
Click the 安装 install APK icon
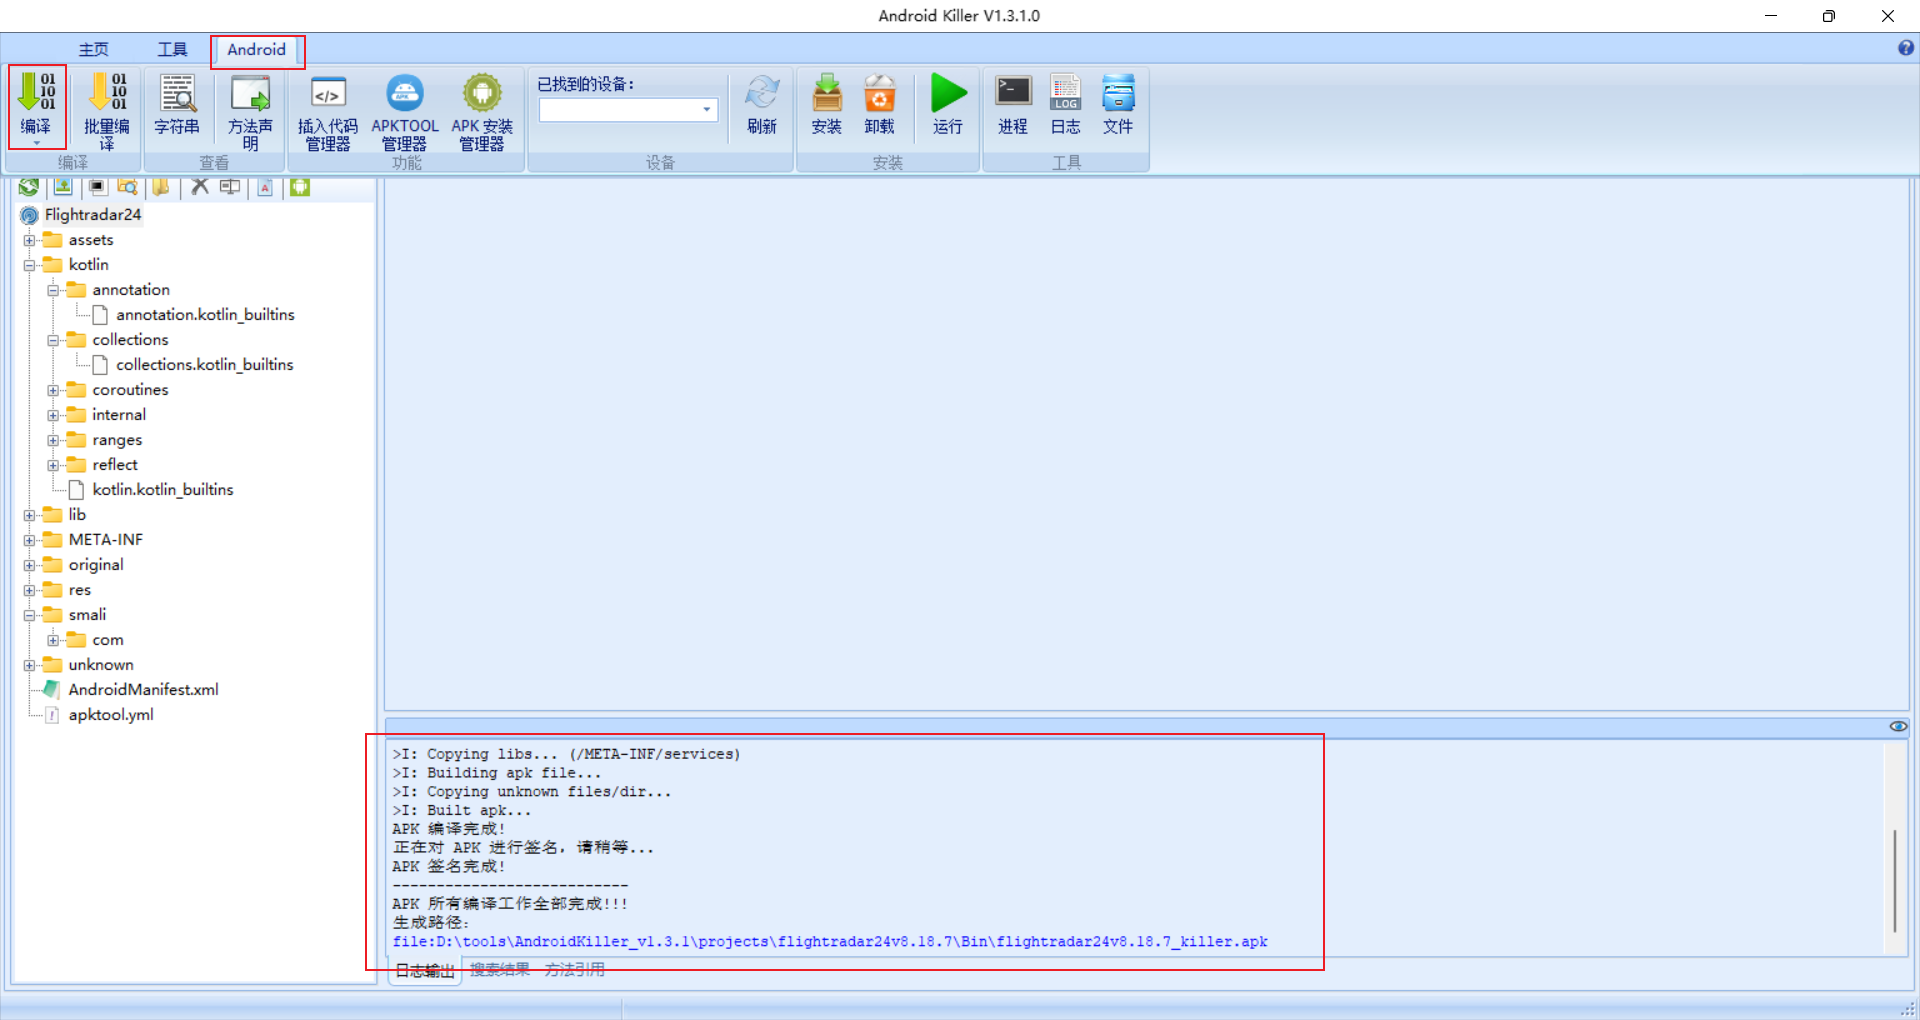pyautogui.click(x=826, y=105)
